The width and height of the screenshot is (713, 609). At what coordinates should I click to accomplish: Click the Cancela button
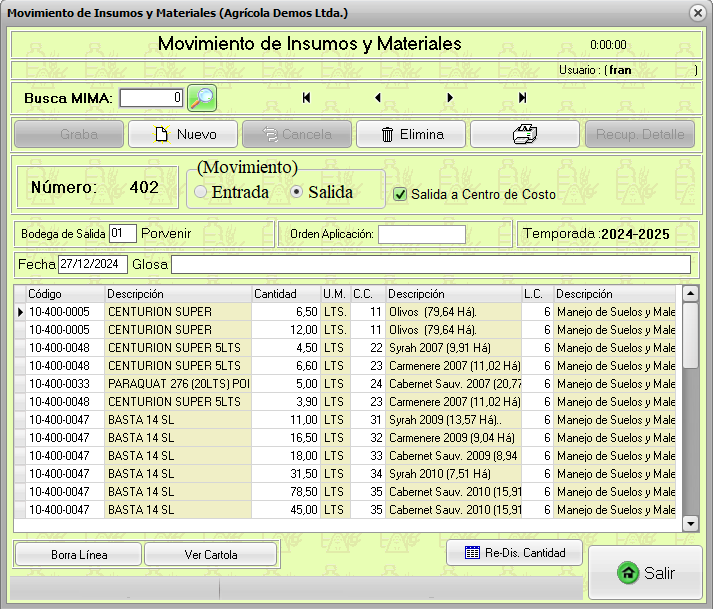297,134
